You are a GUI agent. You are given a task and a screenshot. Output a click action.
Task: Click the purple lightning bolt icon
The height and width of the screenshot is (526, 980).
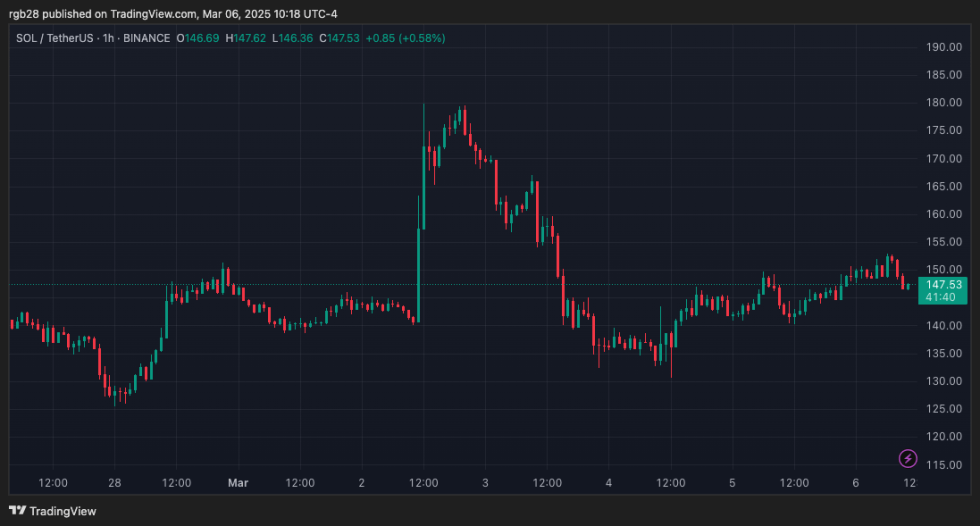tap(907, 459)
